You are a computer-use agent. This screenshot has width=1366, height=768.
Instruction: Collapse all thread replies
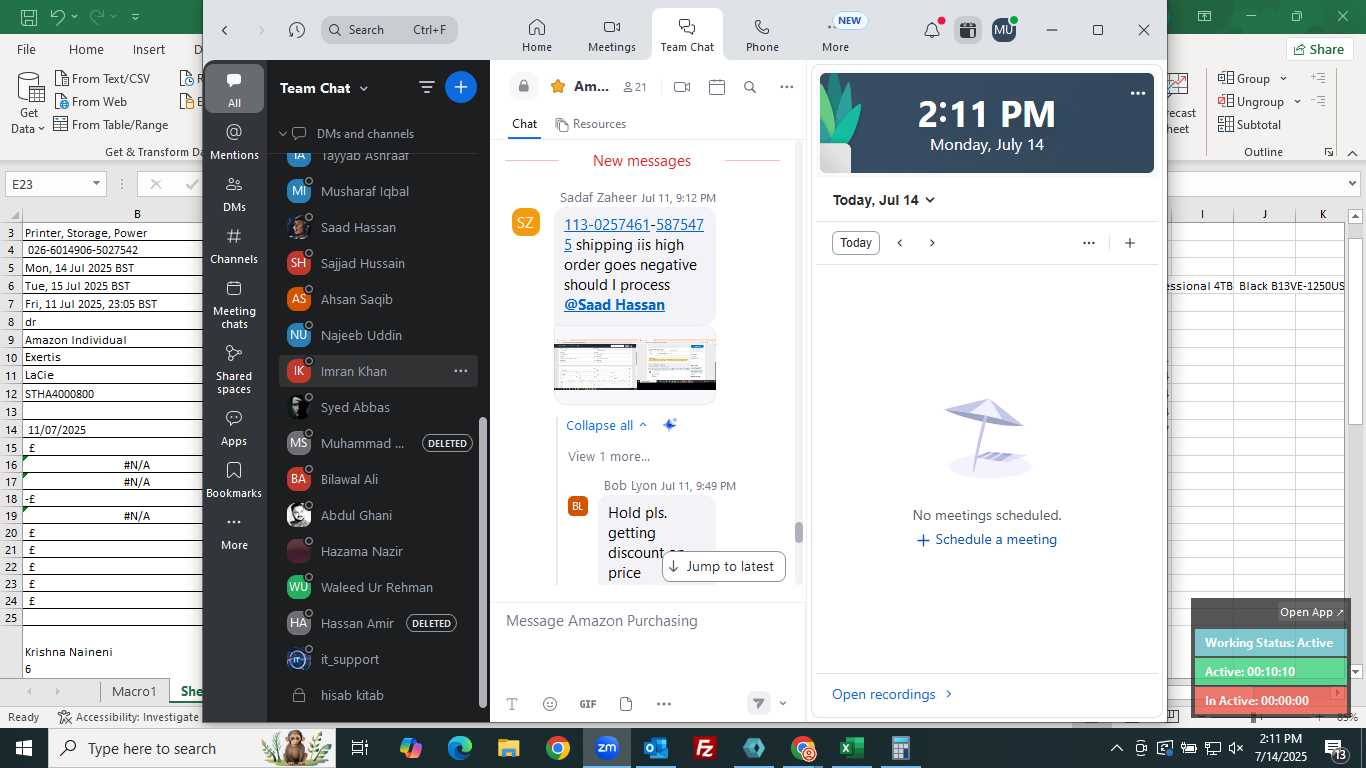tap(606, 425)
